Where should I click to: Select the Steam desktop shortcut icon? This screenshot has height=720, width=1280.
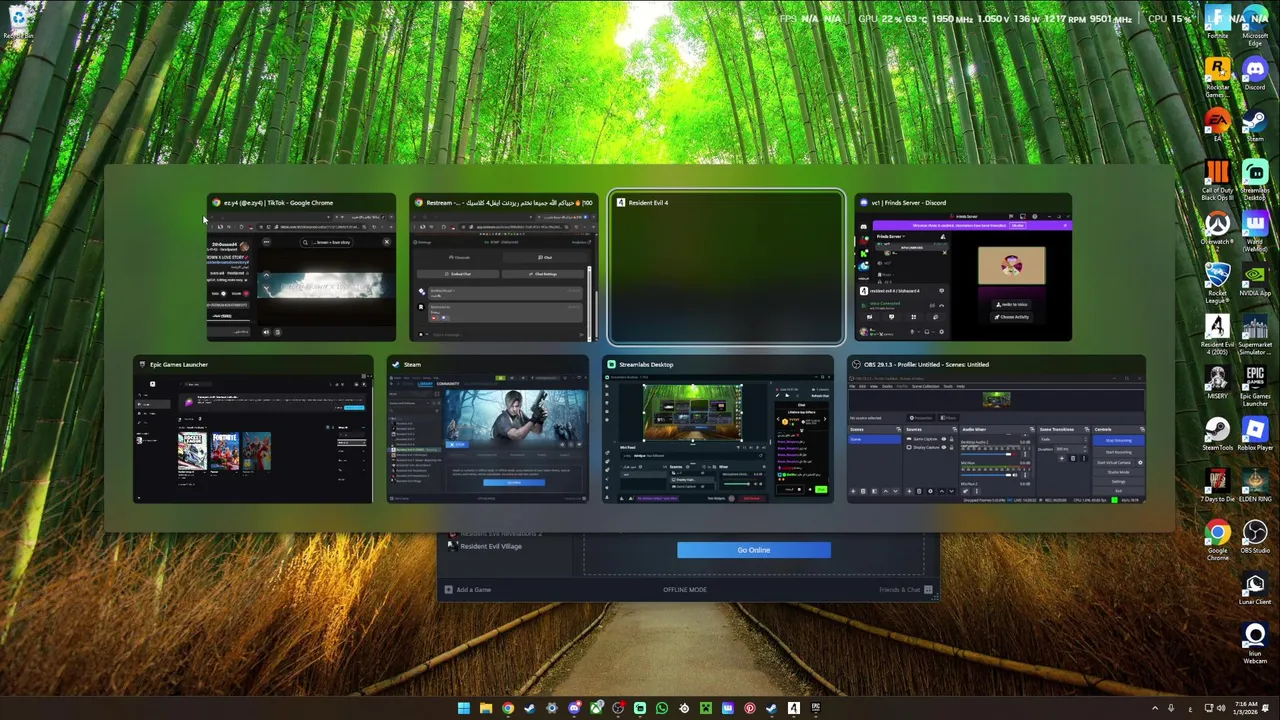pos(1255,121)
